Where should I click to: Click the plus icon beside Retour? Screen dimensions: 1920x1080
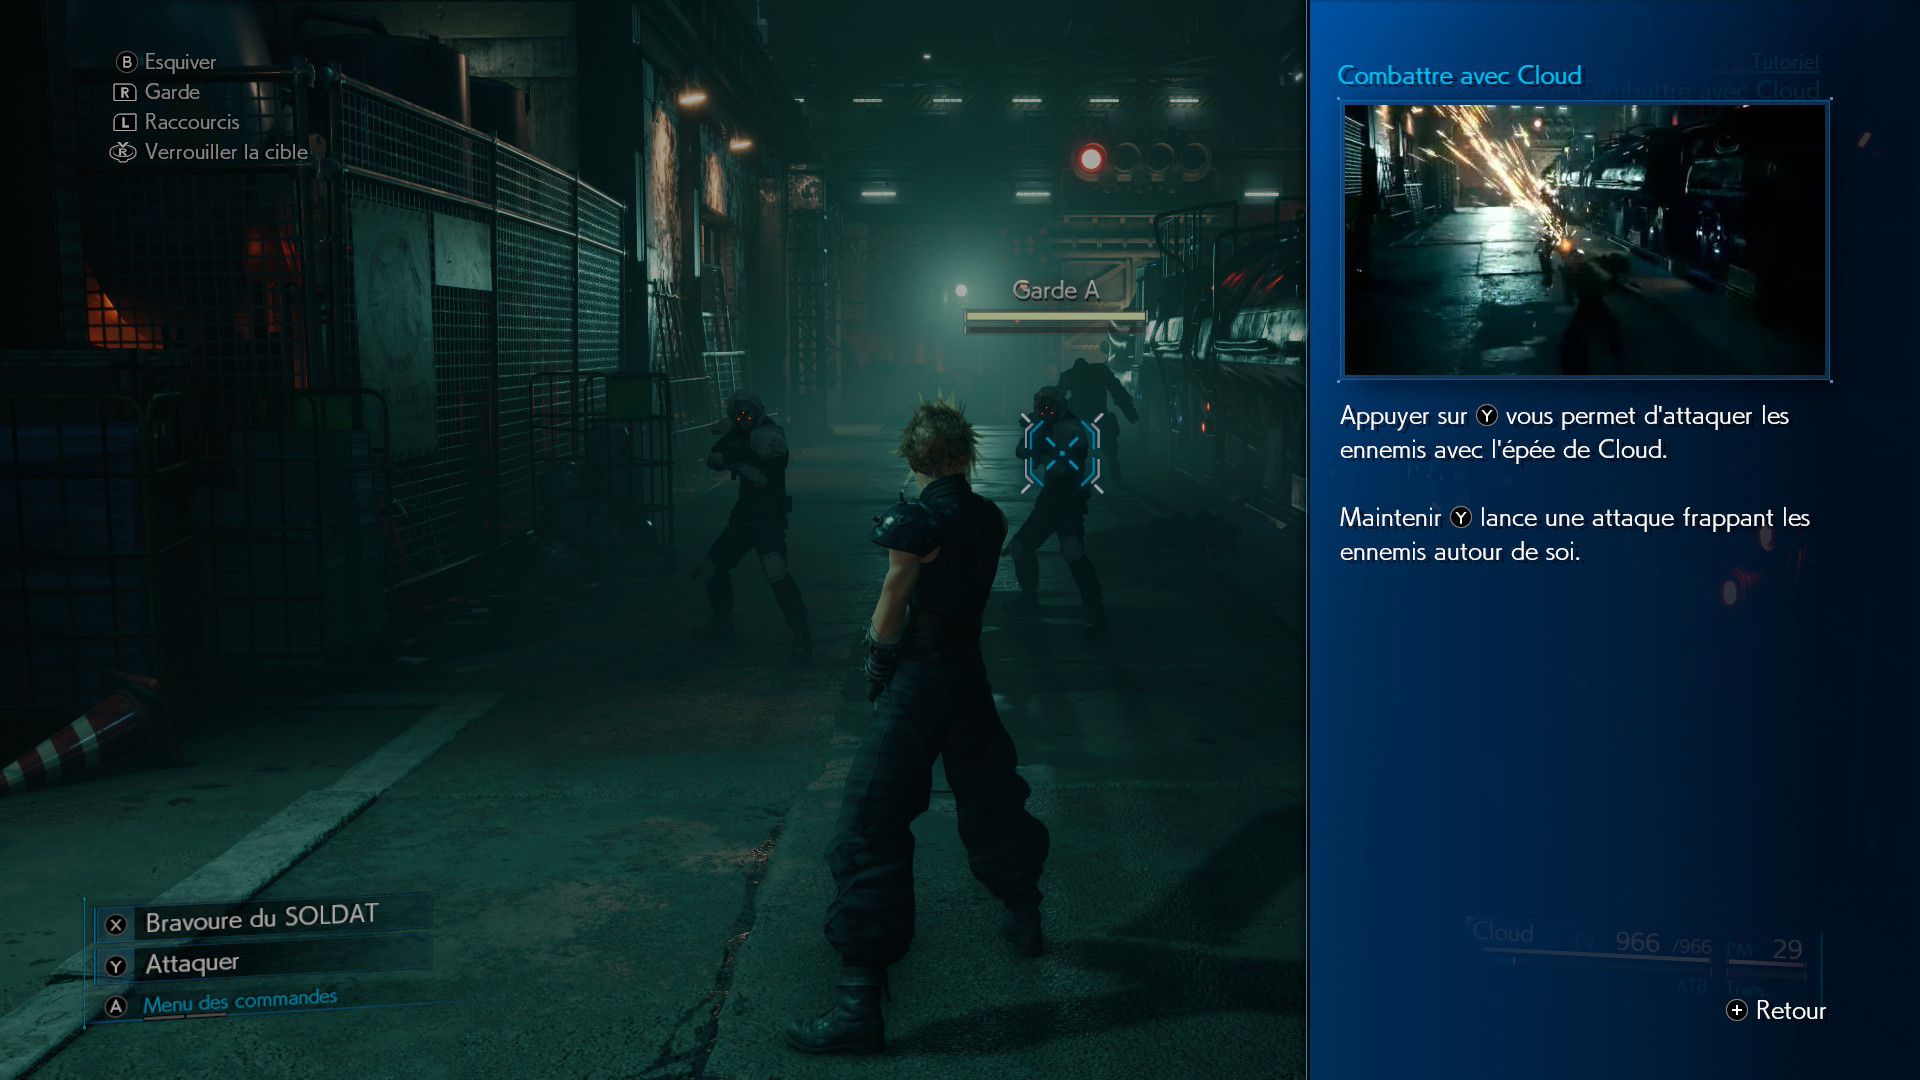pyautogui.click(x=1737, y=1010)
